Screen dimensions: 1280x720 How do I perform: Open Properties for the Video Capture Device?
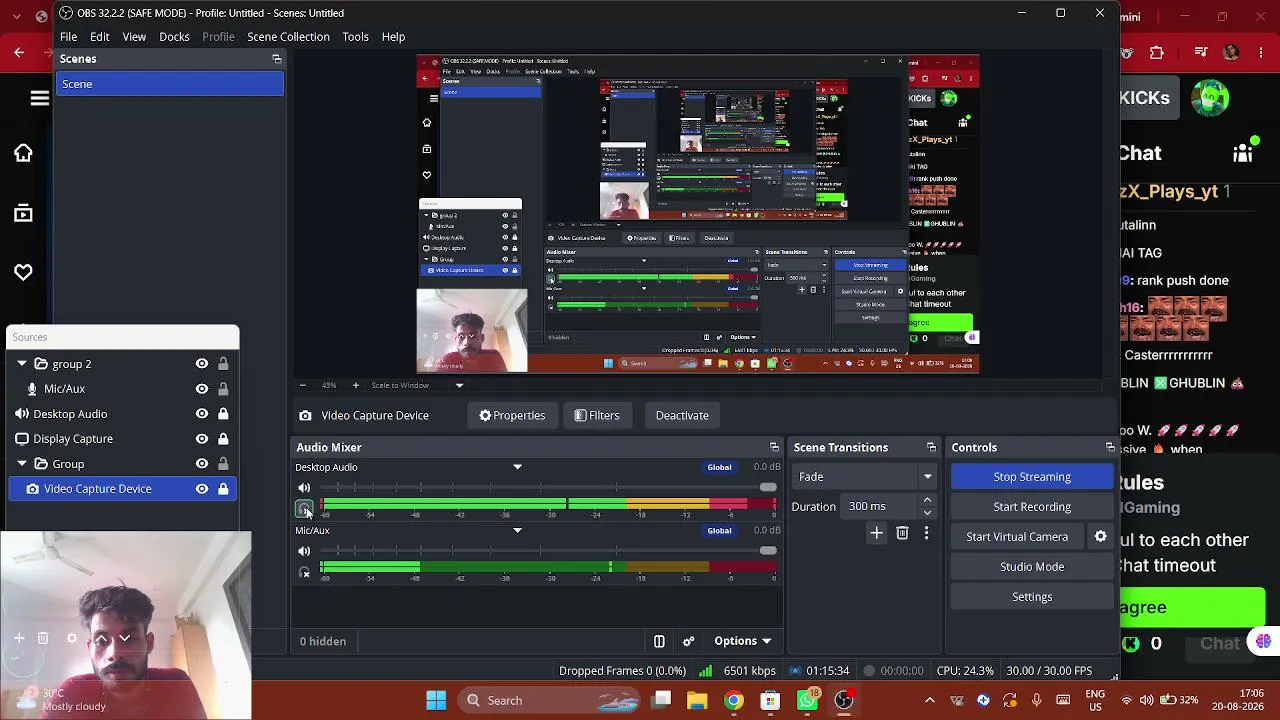[x=512, y=416]
